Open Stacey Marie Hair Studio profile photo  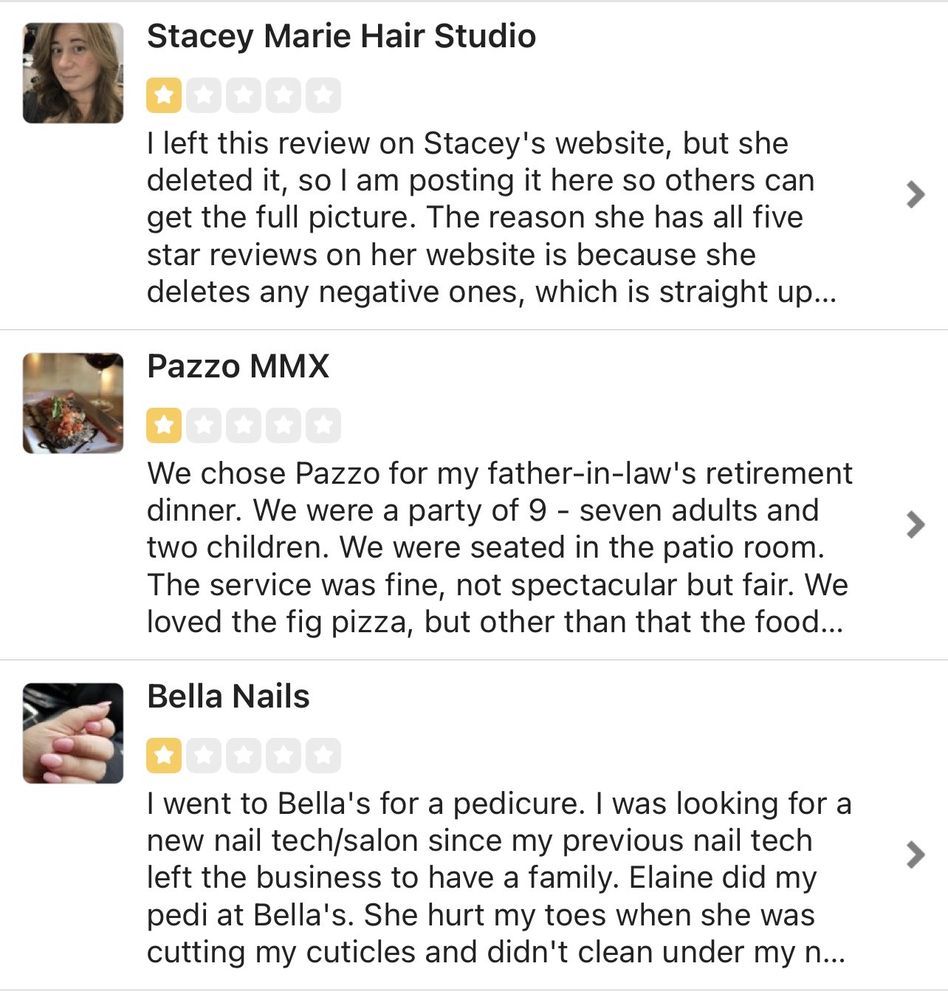(73, 73)
